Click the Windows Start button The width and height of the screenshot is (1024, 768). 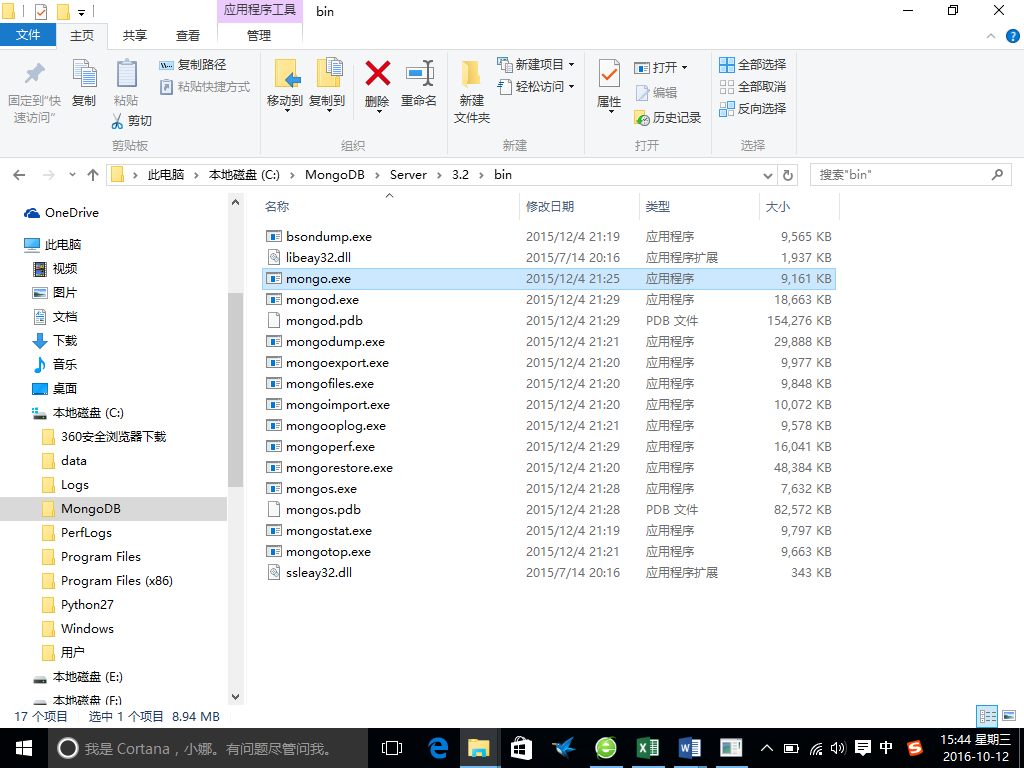24,748
